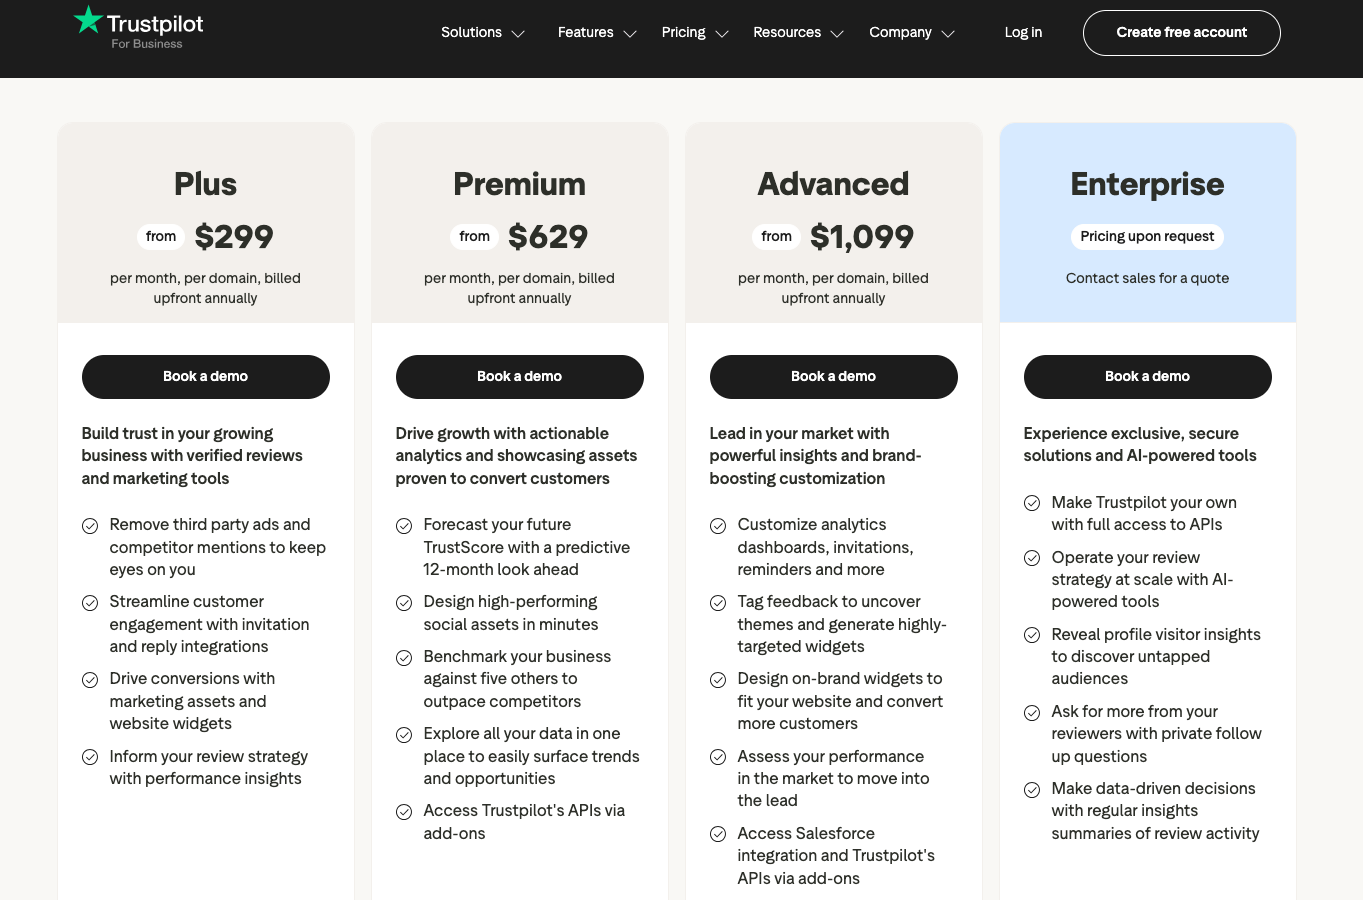Open the Features dropdown menu
The height and width of the screenshot is (900, 1363).
[x=596, y=32]
